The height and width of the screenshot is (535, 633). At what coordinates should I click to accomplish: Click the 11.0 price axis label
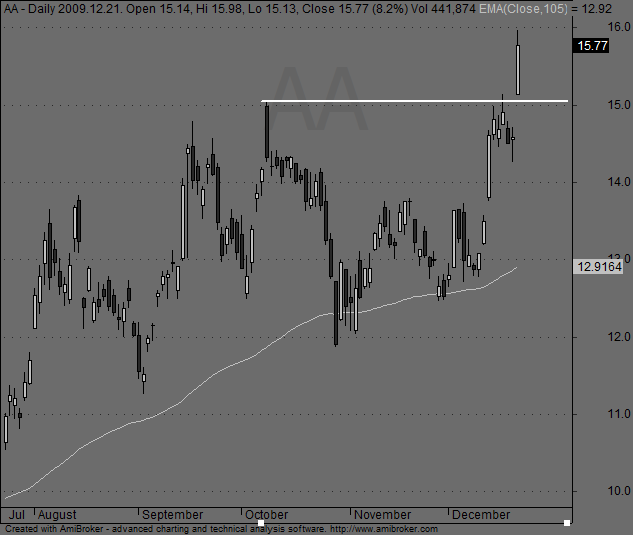click(619, 414)
